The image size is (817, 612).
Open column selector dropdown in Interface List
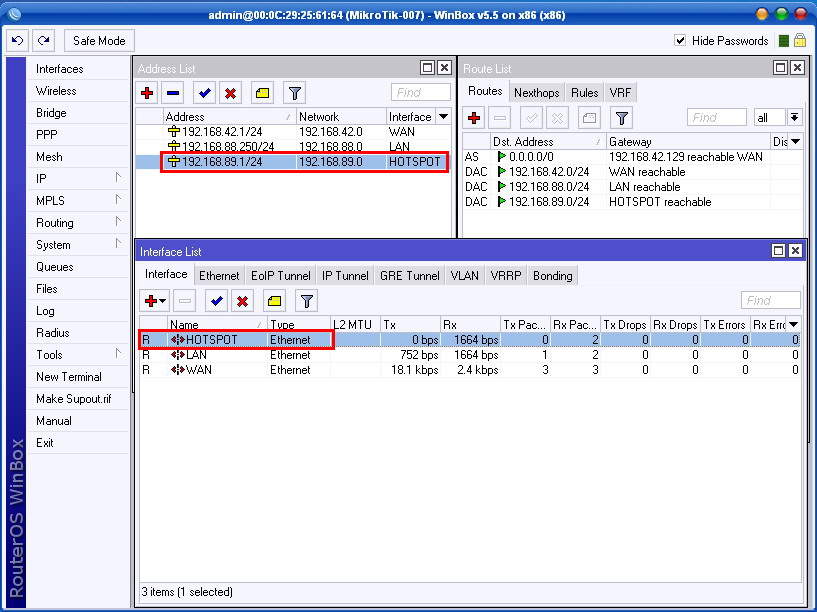click(794, 324)
